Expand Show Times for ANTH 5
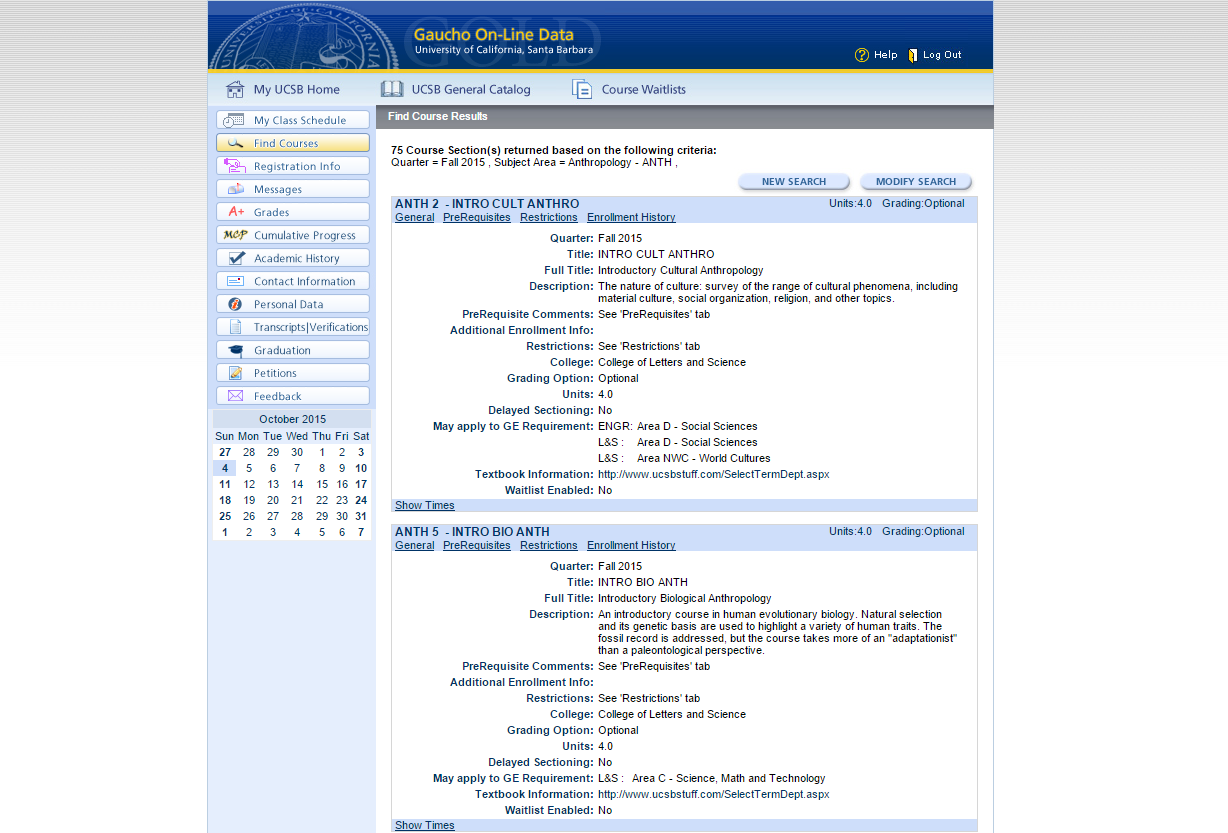Screen dimensions: 1228x833 pyautogui.click(x=424, y=825)
